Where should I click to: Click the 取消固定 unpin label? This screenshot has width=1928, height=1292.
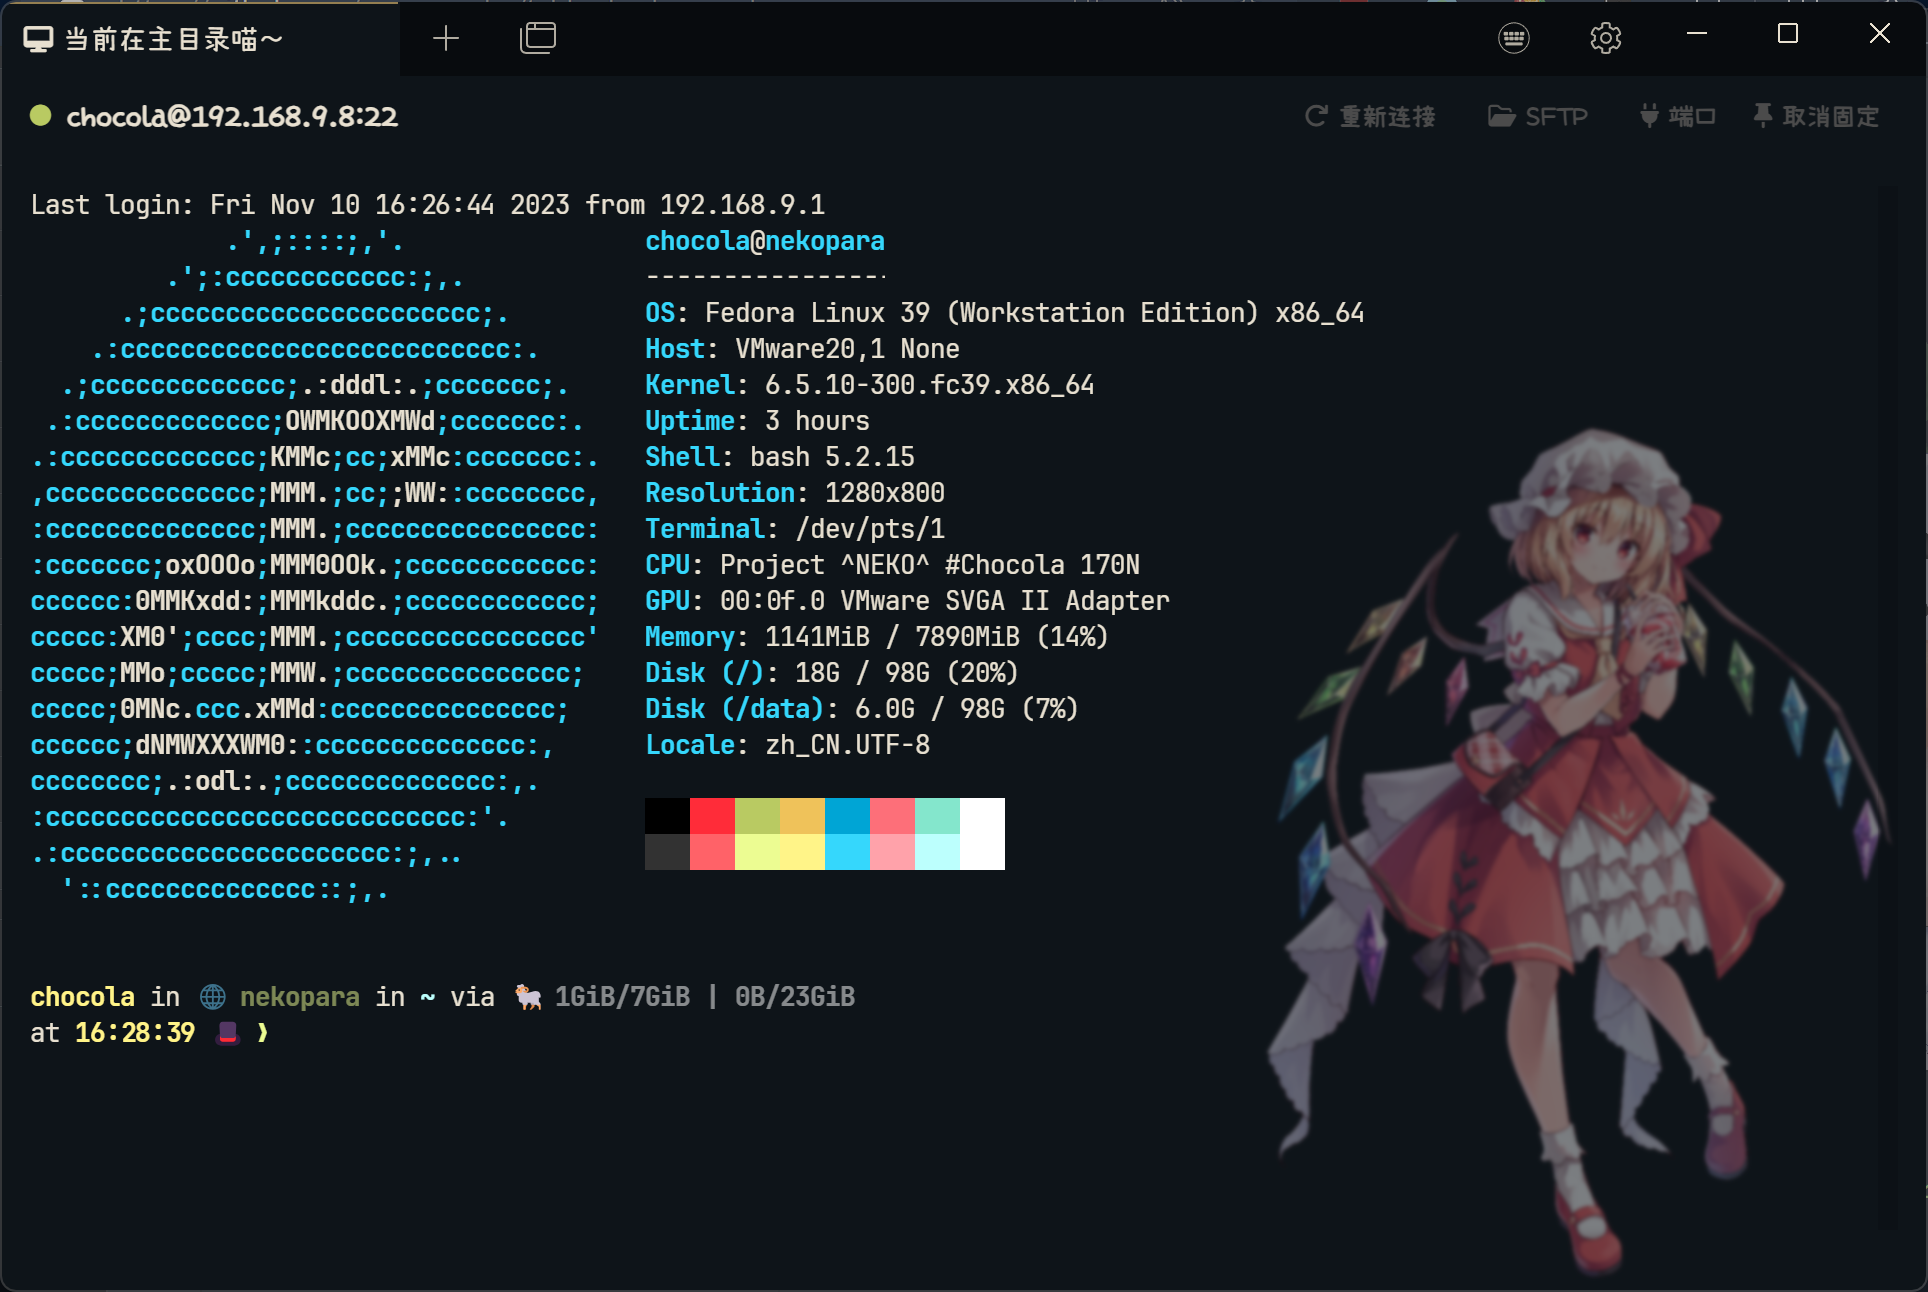tap(1830, 117)
